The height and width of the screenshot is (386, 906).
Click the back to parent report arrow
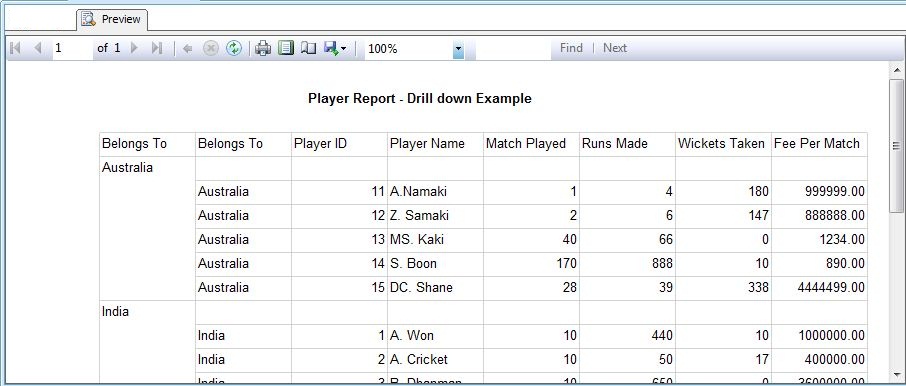pyautogui.click(x=187, y=49)
